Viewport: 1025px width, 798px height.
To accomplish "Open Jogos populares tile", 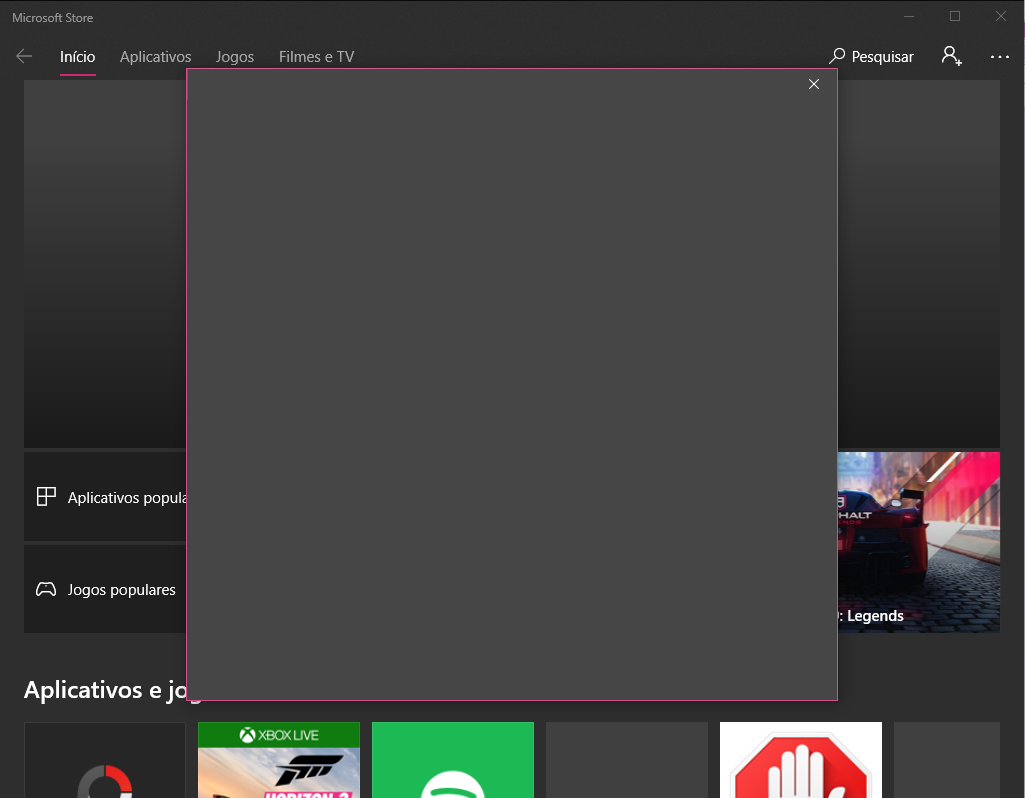I will (105, 589).
